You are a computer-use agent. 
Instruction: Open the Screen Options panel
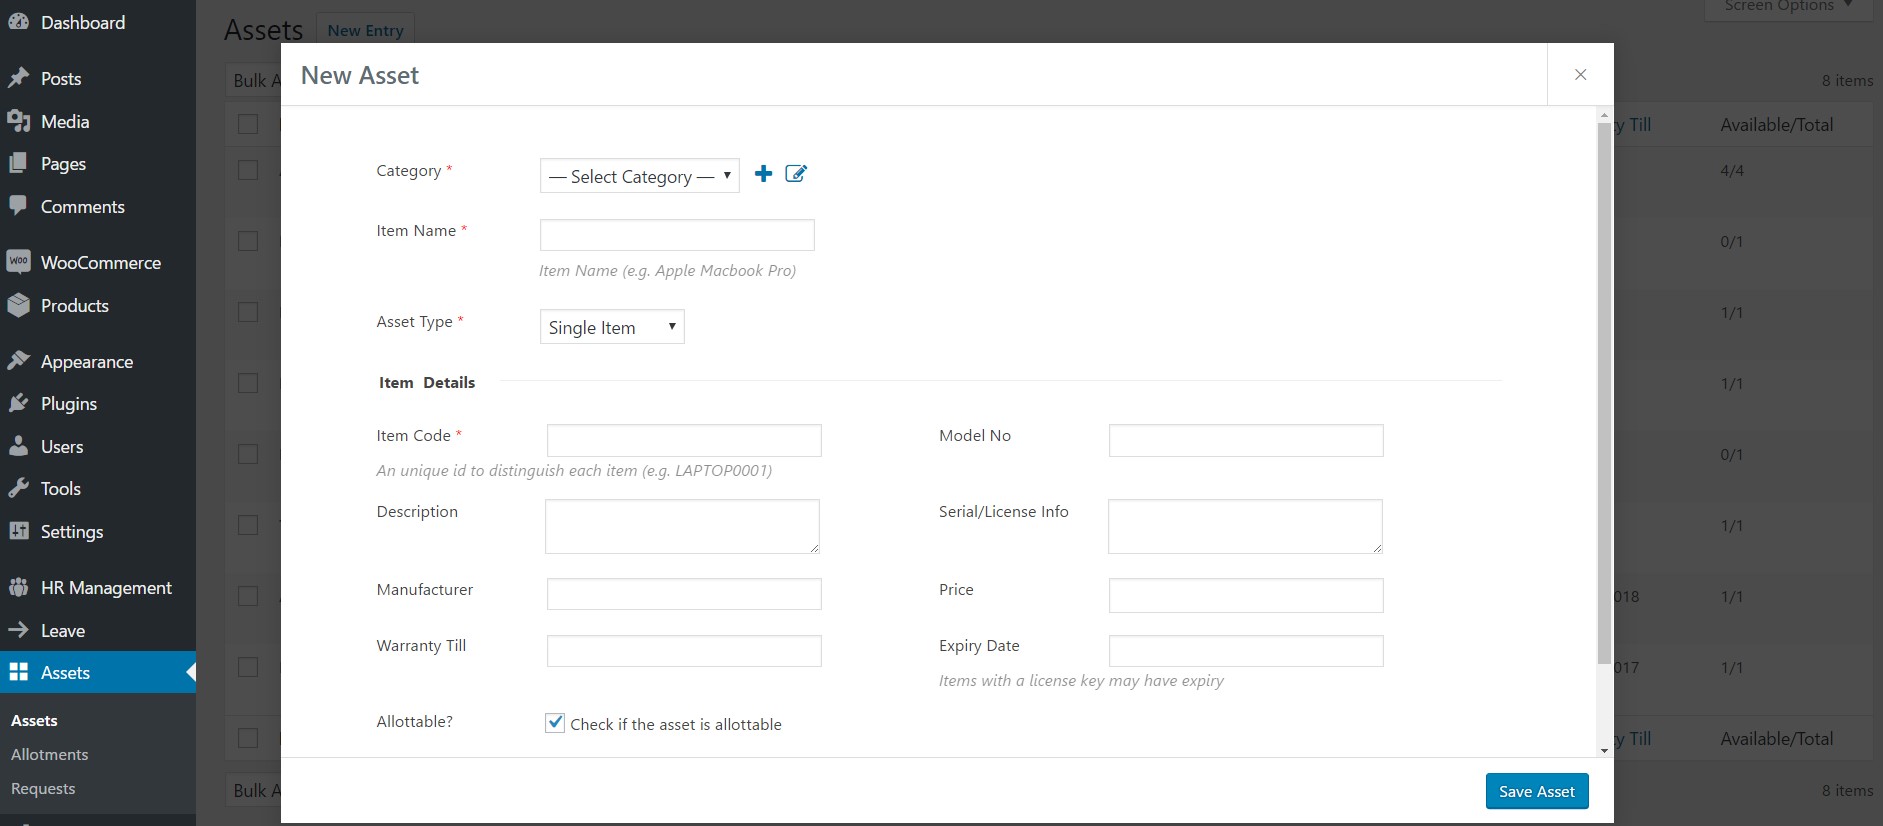coord(1788,7)
